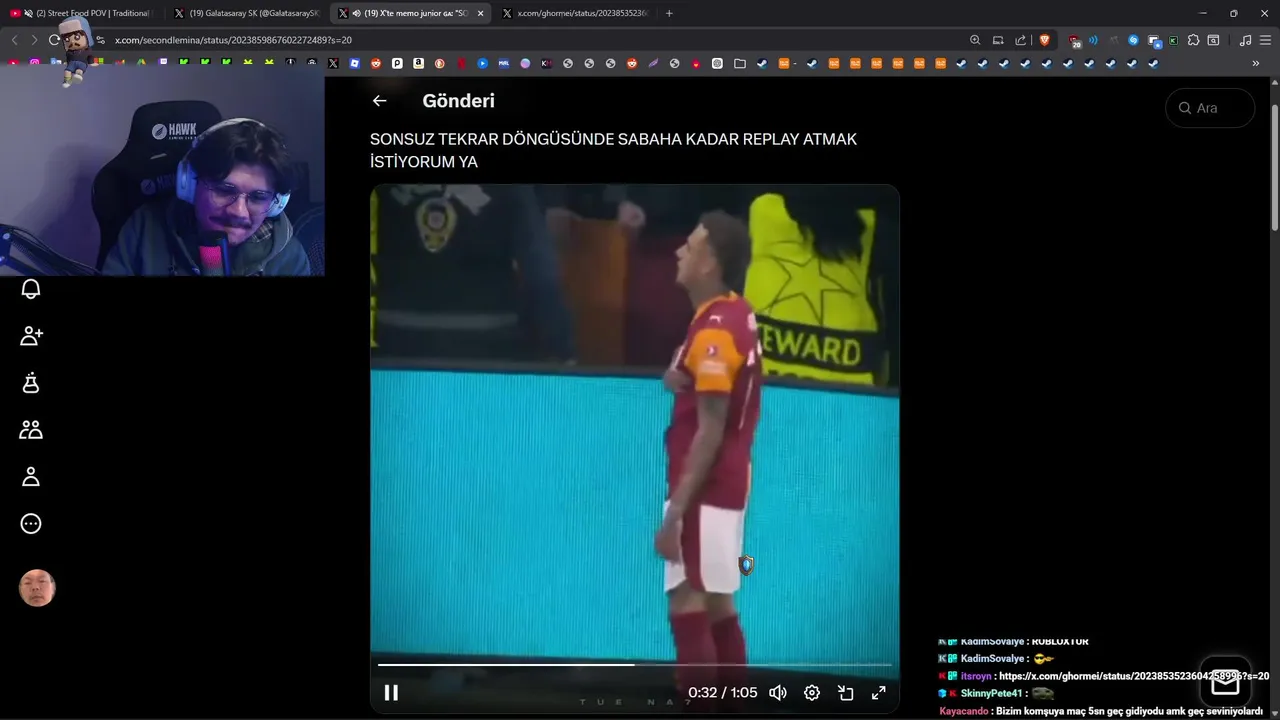Click the Gönderi heading

[x=458, y=101]
